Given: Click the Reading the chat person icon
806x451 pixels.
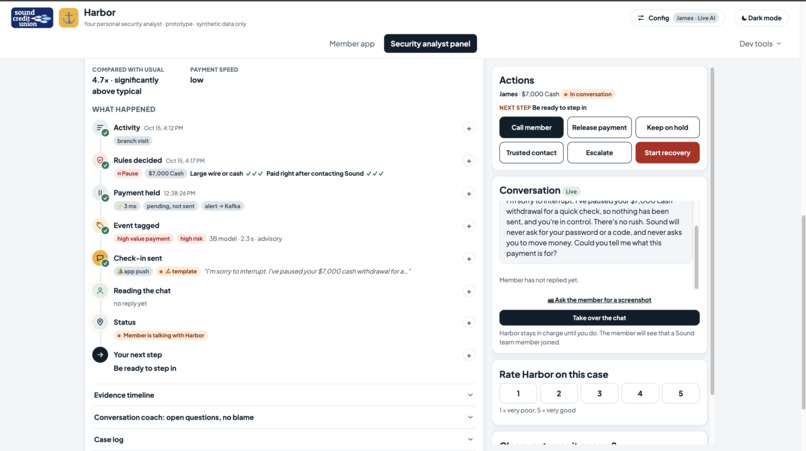Looking at the screenshot, I should [x=100, y=291].
